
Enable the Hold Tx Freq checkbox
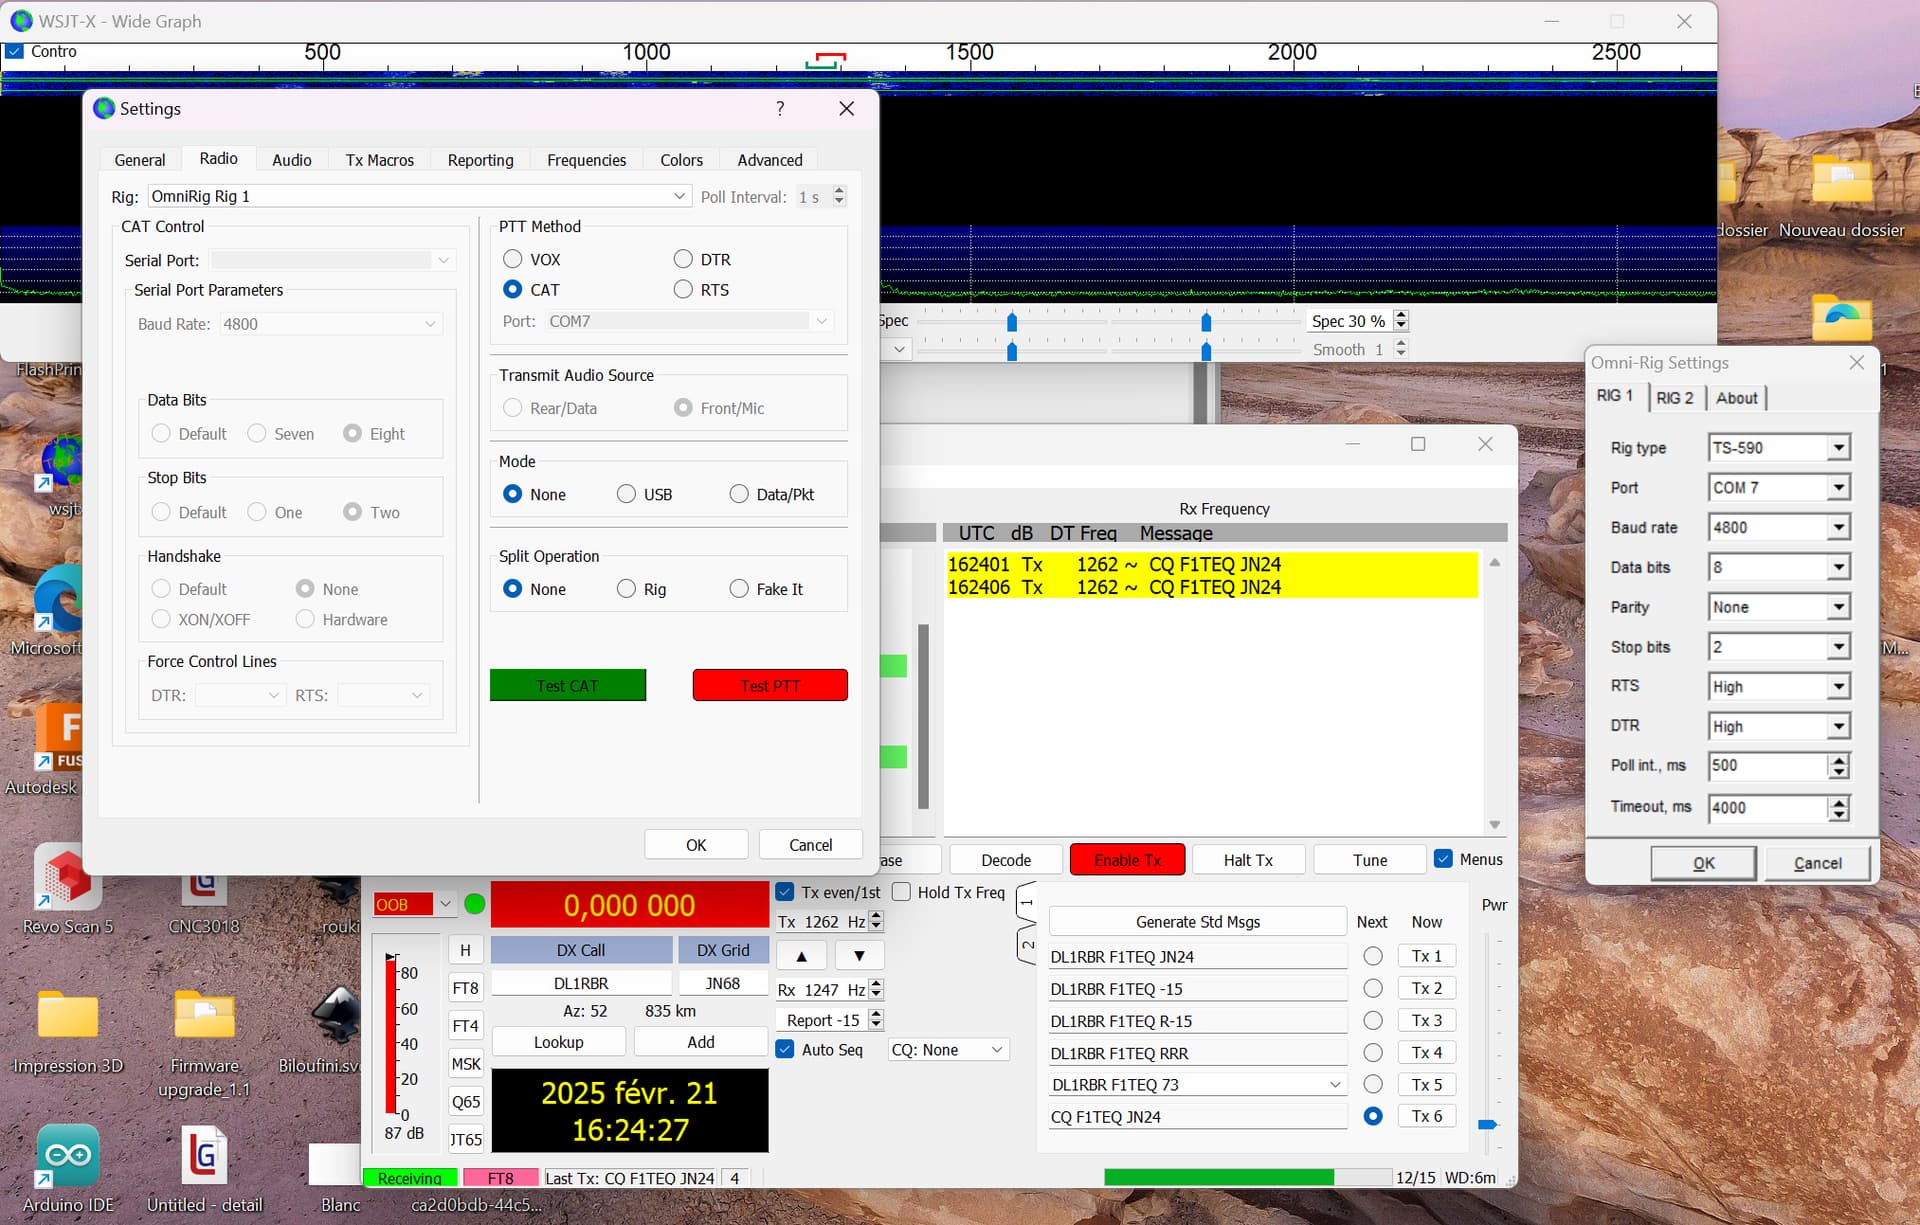click(901, 891)
